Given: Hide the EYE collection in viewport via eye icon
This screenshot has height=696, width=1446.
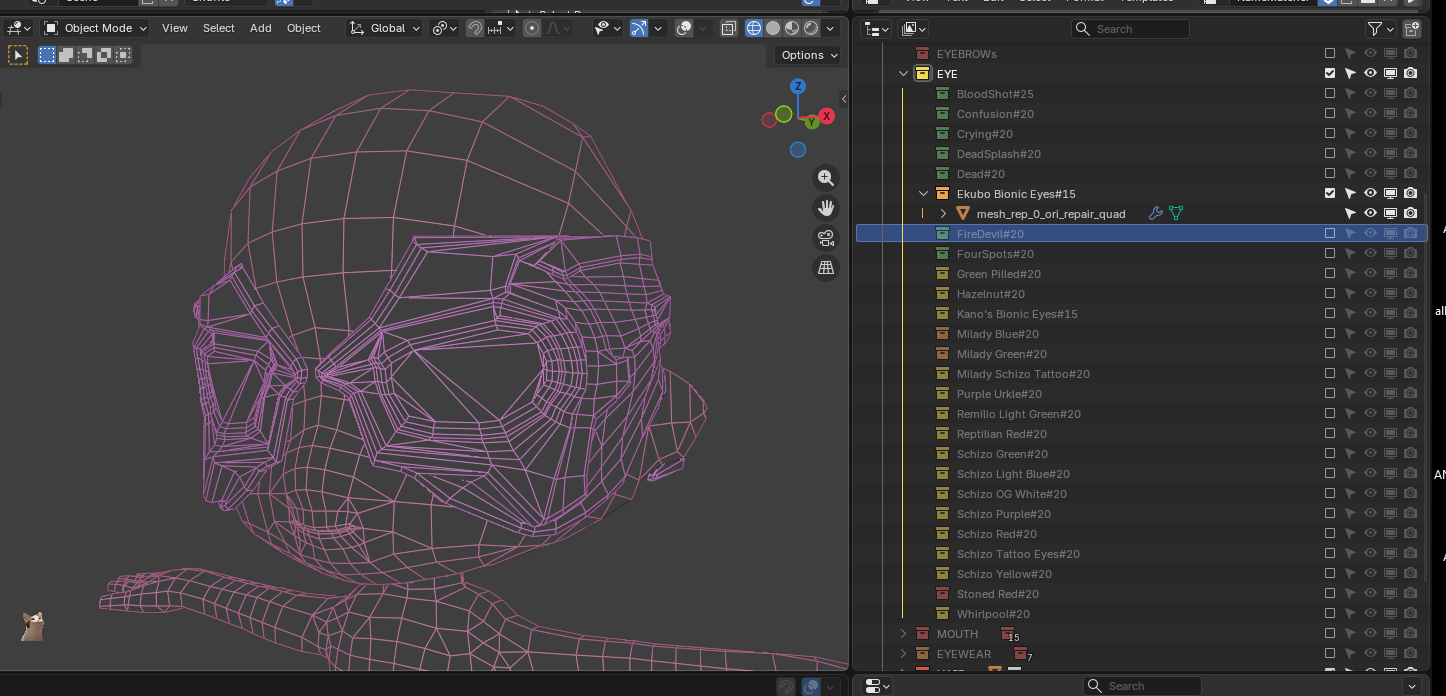Looking at the screenshot, I should (1370, 74).
